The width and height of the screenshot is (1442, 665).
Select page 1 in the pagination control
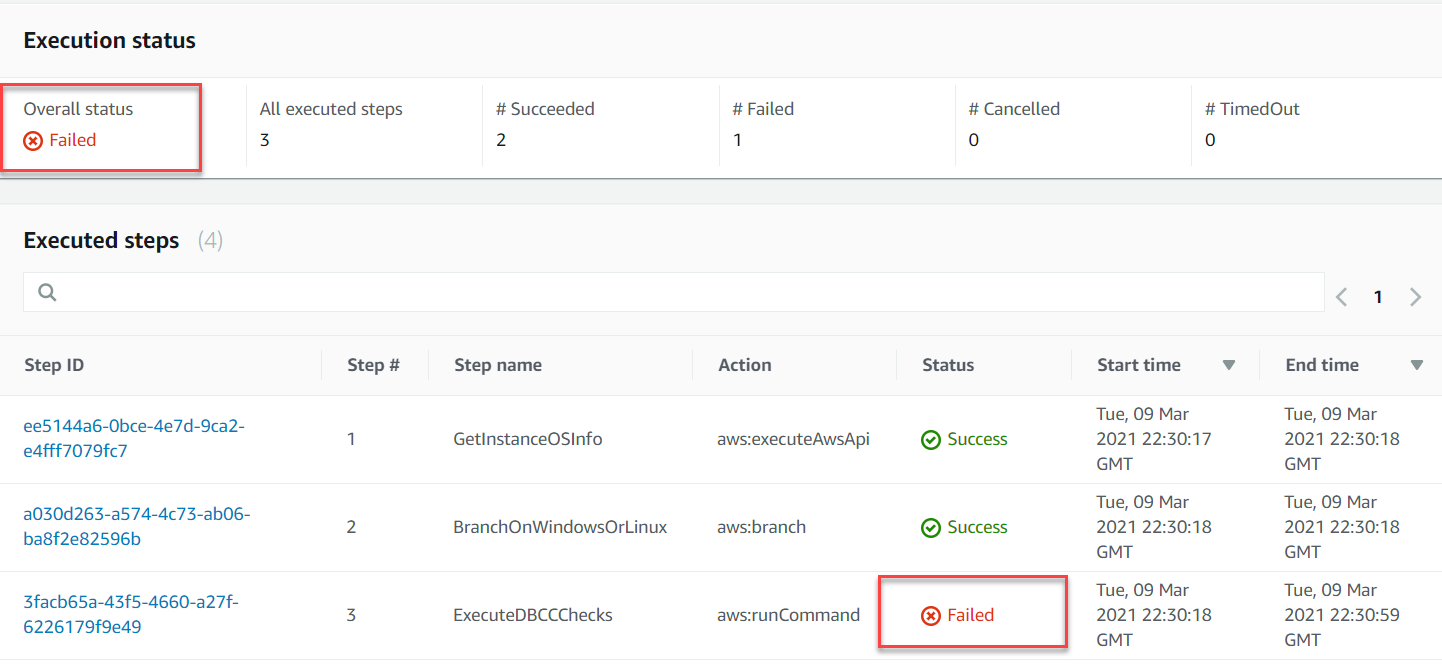coord(1378,296)
